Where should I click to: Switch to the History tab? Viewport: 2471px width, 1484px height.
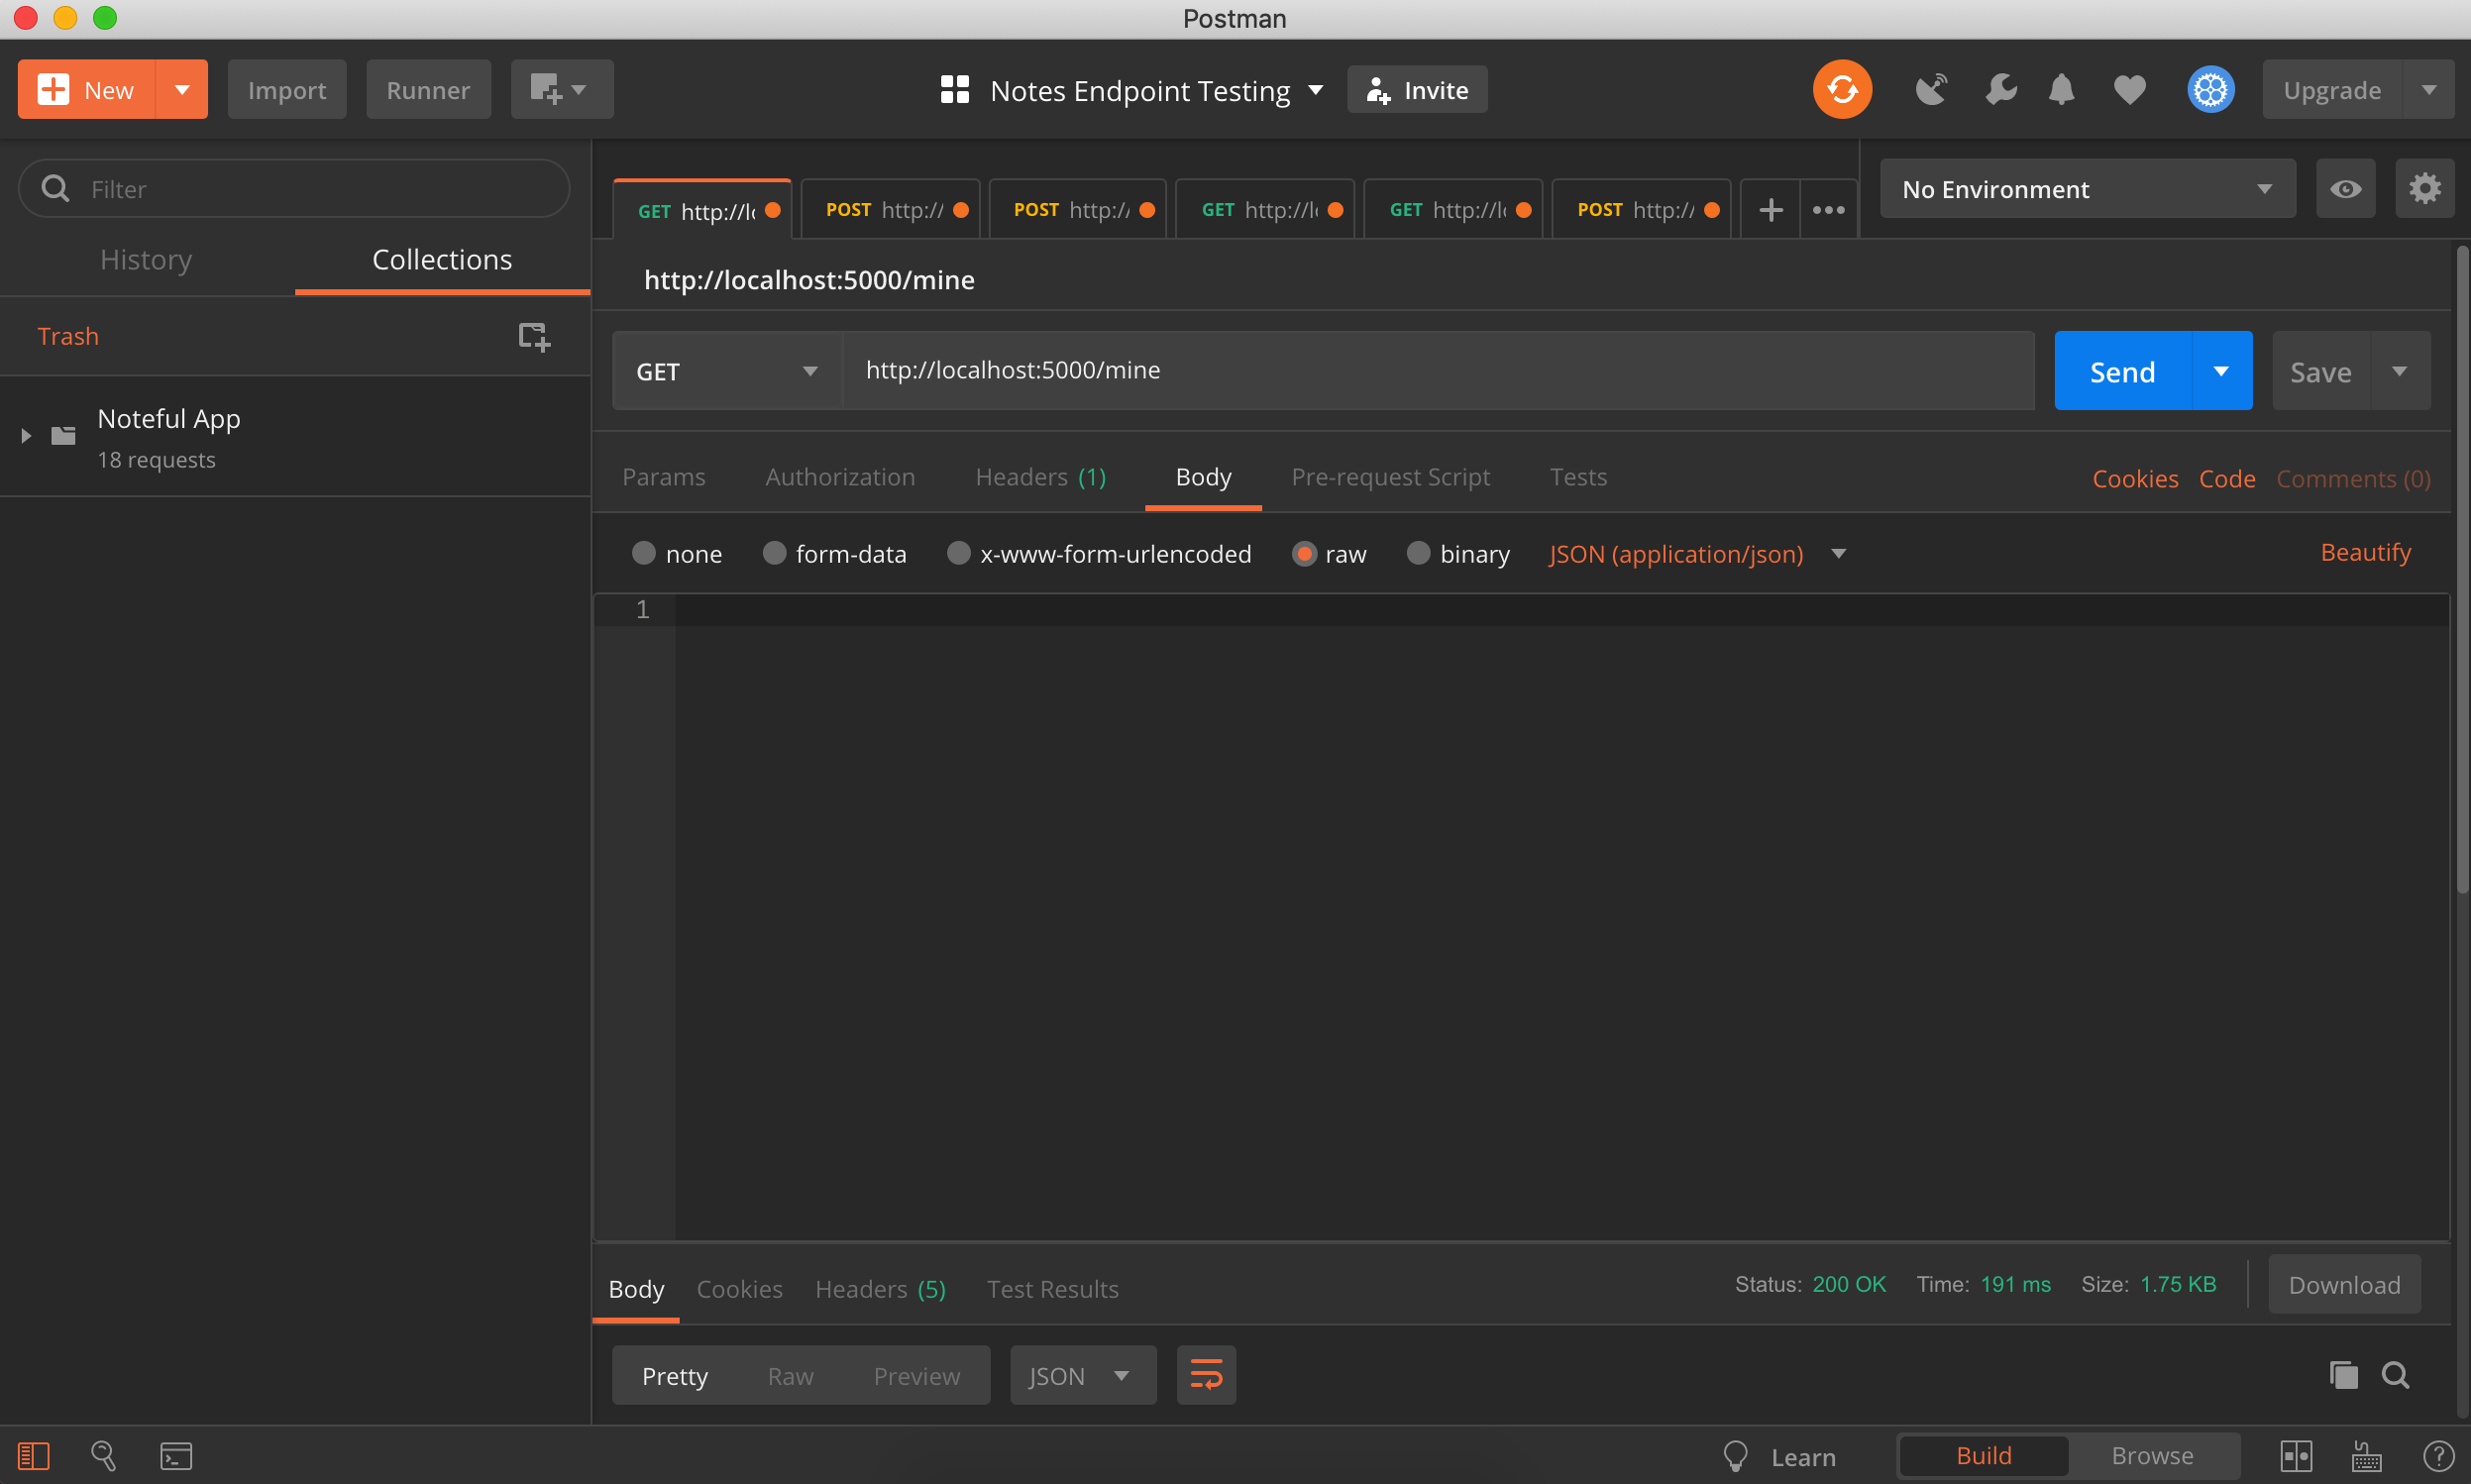[146, 259]
